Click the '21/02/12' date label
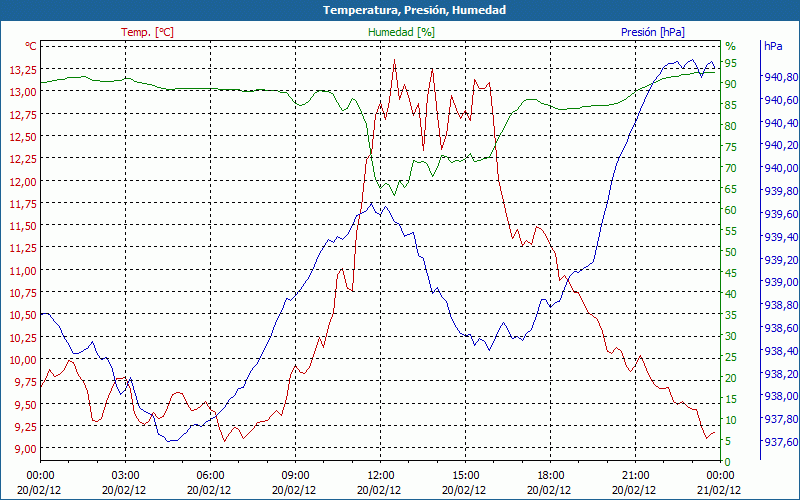The width and height of the screenshot is (800, 500). click(x=720, y=490)
